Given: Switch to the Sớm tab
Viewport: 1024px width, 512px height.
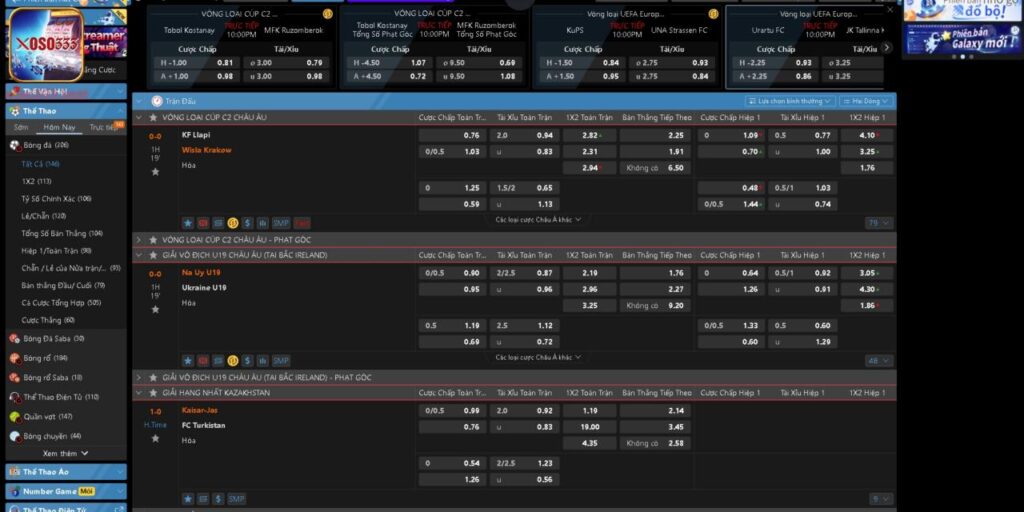Looking at the screenshot, I should click(x=21, y=127).
